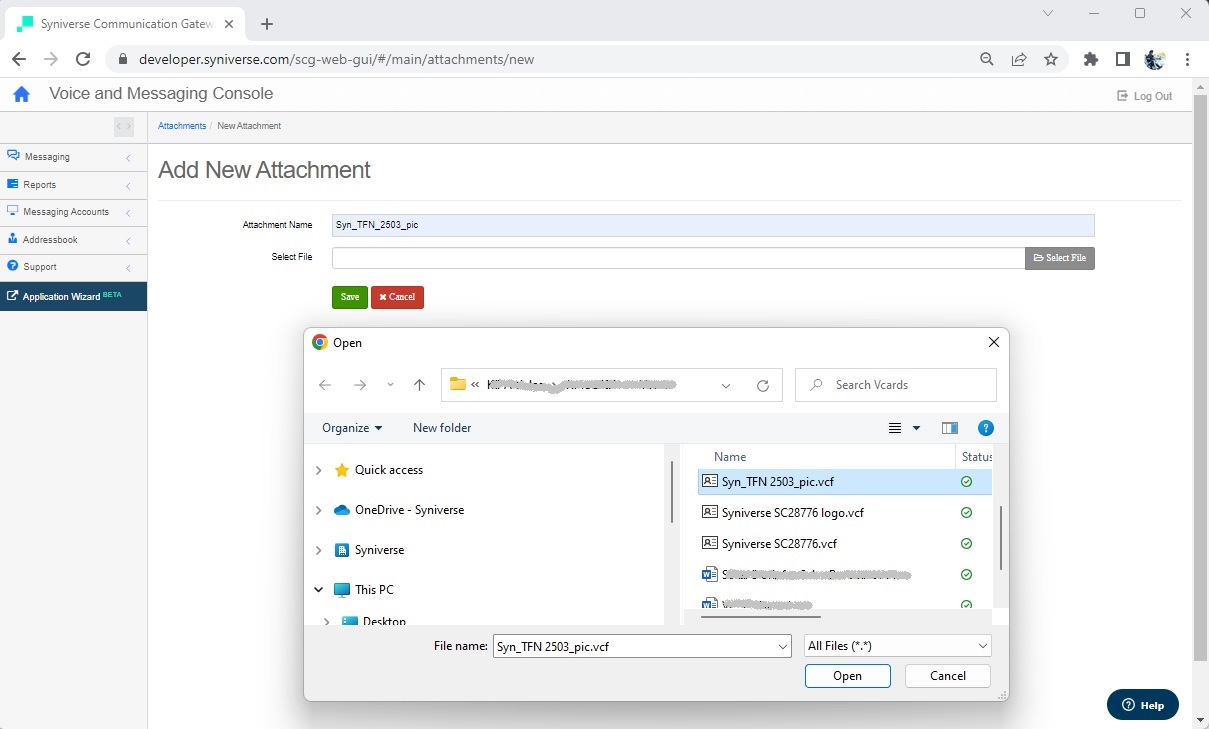Switch to the Syniverse Communication Gateway tab
This screenshot has height=729, width=1209.
point(124,24)
